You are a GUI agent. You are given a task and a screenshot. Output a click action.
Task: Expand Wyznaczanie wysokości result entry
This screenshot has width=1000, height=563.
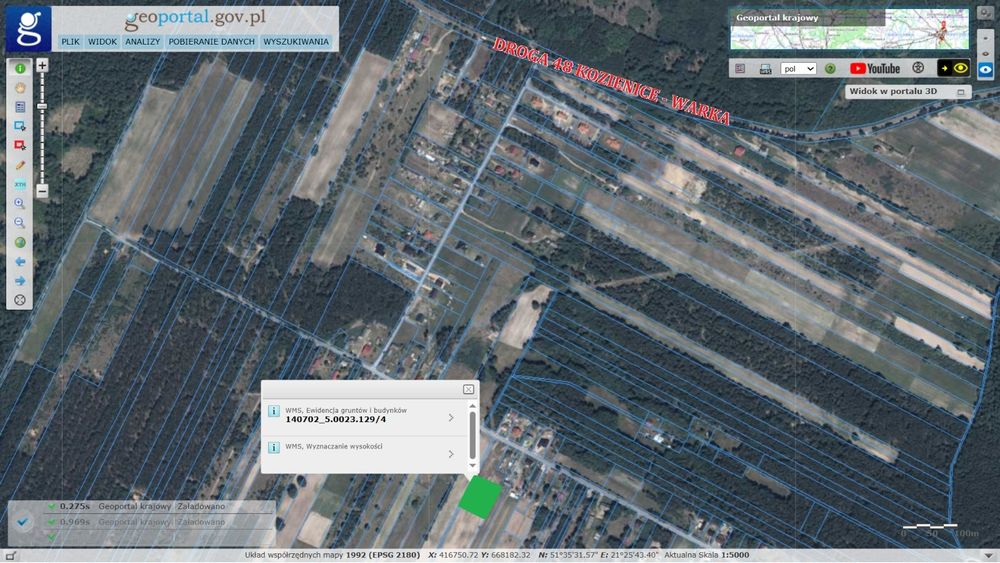tap(365, 451)
